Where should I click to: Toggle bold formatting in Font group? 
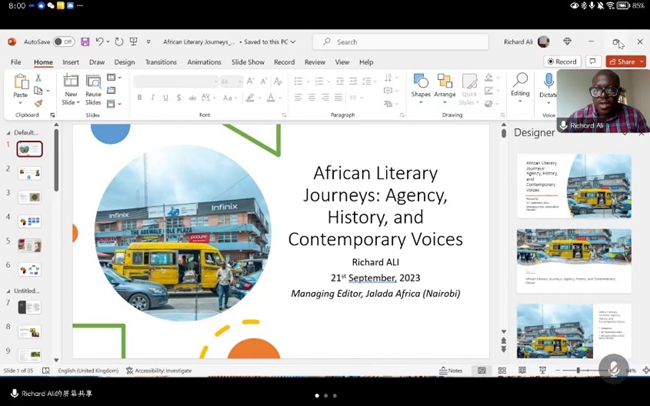point(139,98)
